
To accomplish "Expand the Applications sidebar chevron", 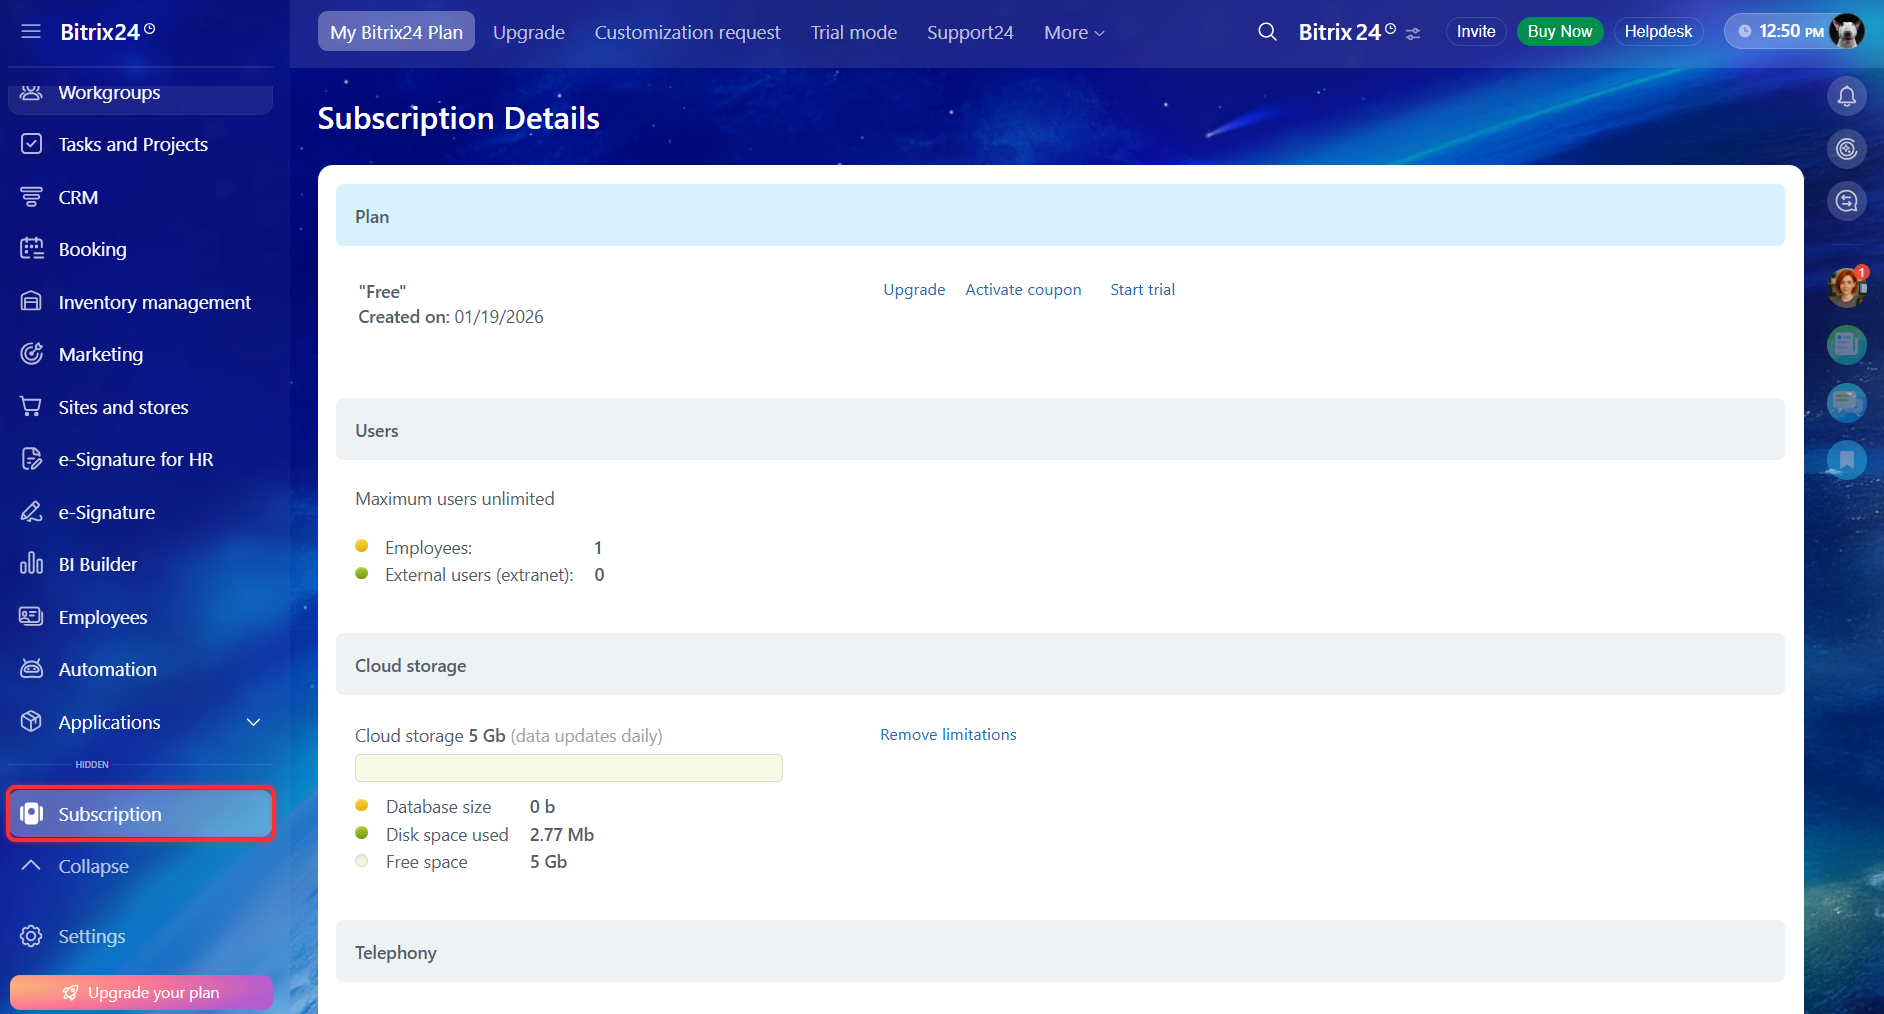I will point(254,722).
